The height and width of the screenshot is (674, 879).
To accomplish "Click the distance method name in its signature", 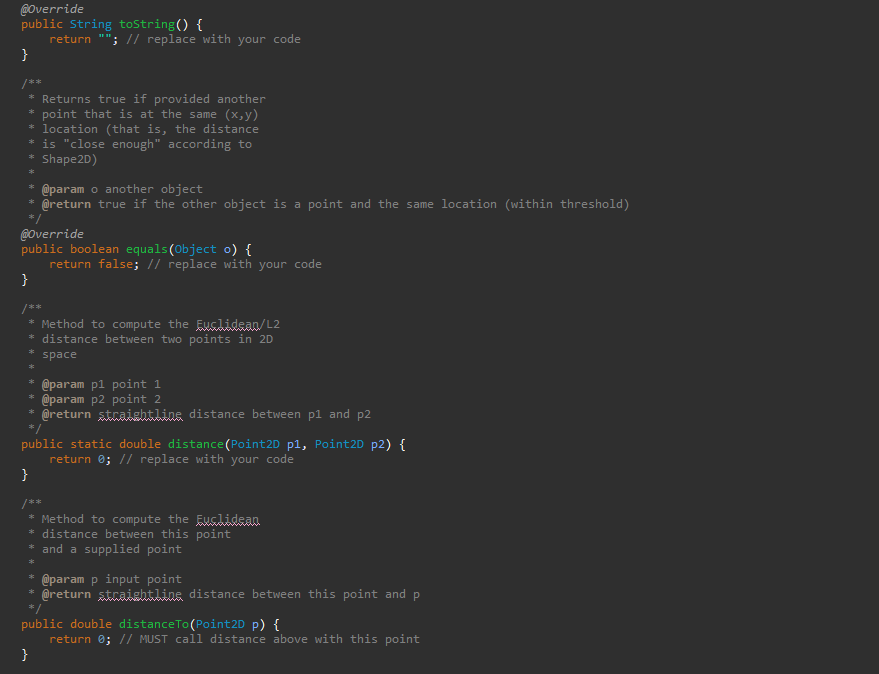I will [x=196, y=444].
